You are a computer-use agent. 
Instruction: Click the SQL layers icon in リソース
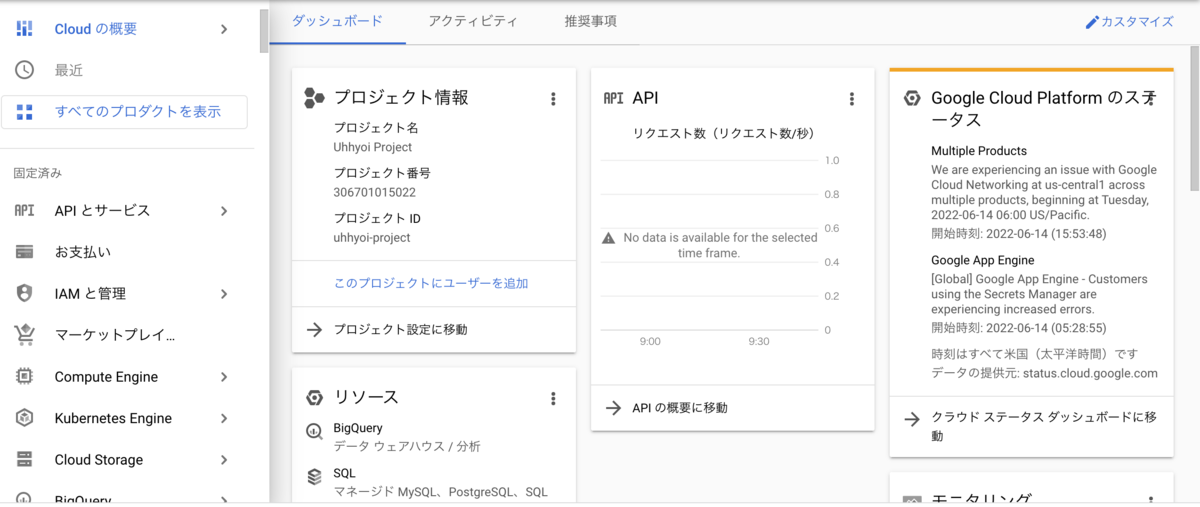314,478
